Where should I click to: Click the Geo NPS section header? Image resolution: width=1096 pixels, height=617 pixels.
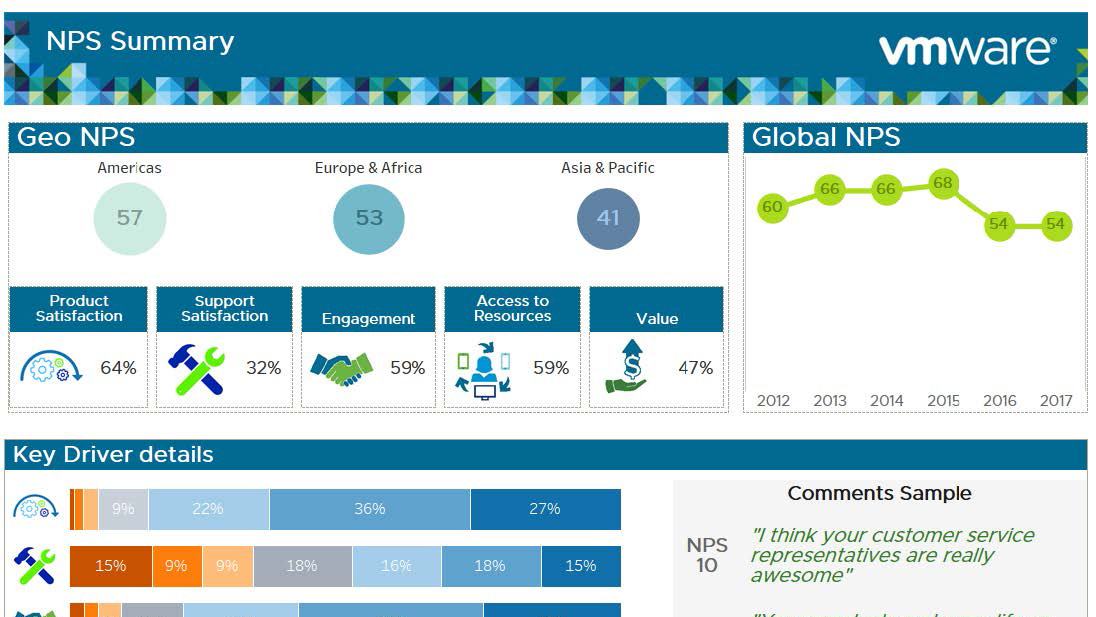(x=76, y=138)
